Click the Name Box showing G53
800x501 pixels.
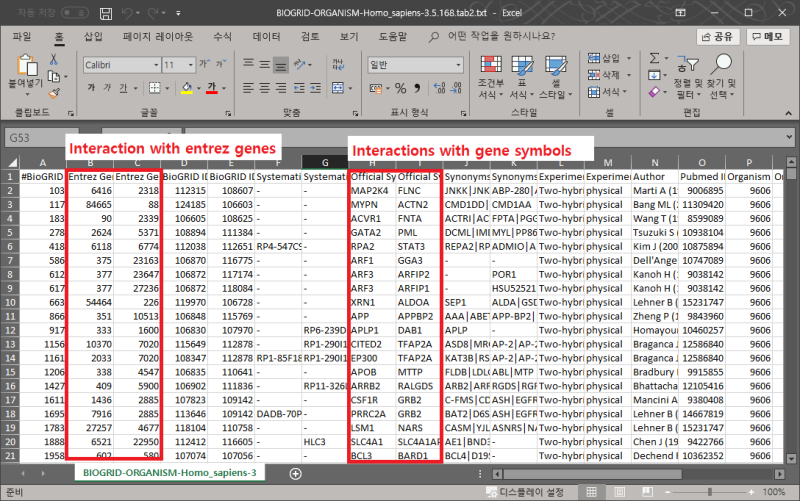(42, 138)
